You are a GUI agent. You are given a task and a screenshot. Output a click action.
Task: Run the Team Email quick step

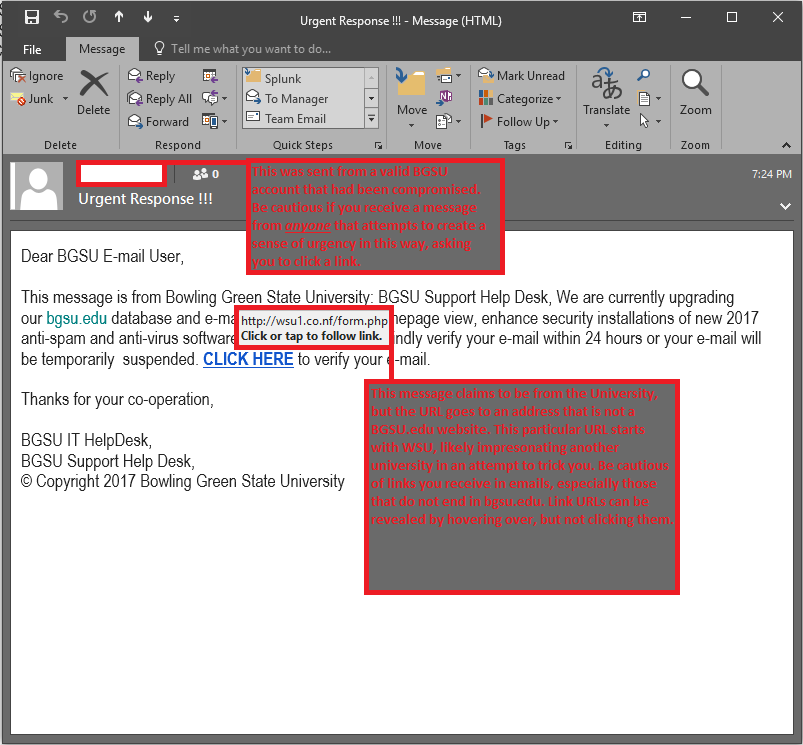pos(295,119)
